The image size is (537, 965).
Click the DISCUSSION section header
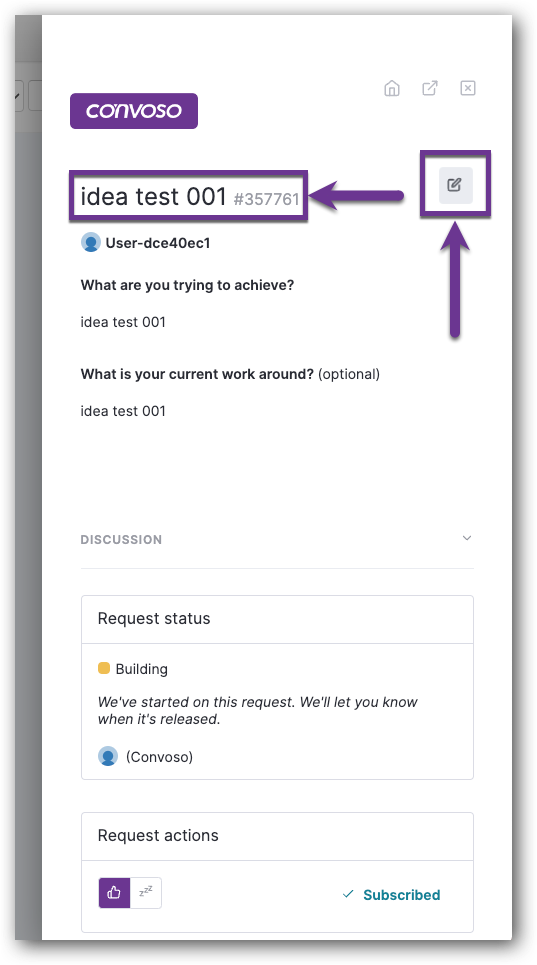[x=121, y=540]
